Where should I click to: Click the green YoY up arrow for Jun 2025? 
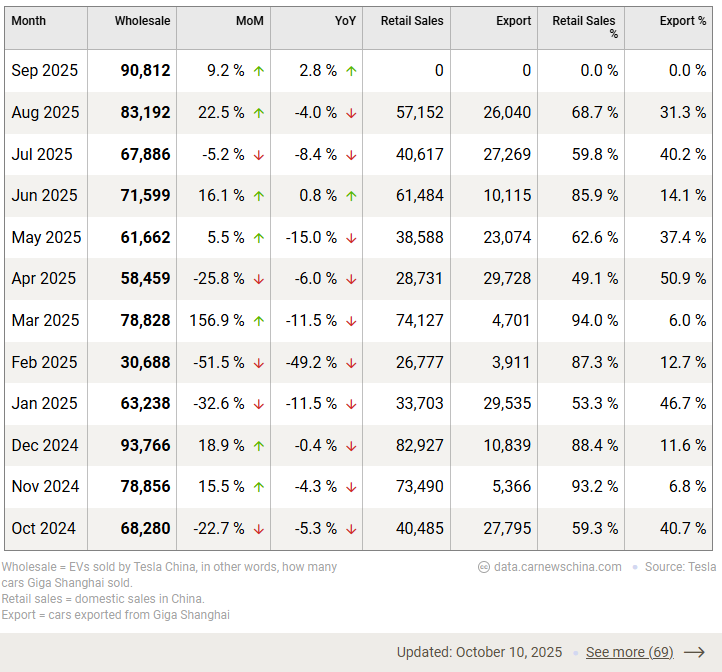point(351,196)
